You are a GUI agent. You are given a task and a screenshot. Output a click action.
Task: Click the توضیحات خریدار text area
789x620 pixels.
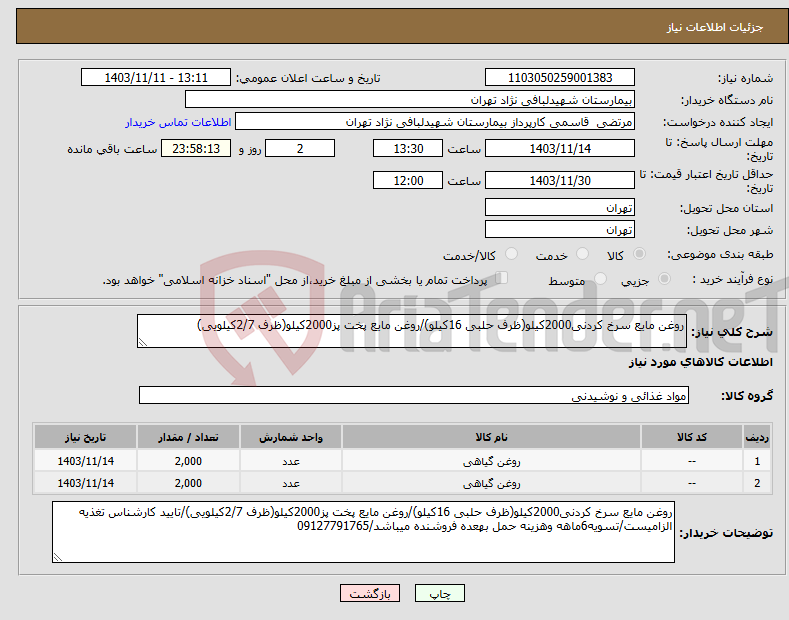click(363, 532)
